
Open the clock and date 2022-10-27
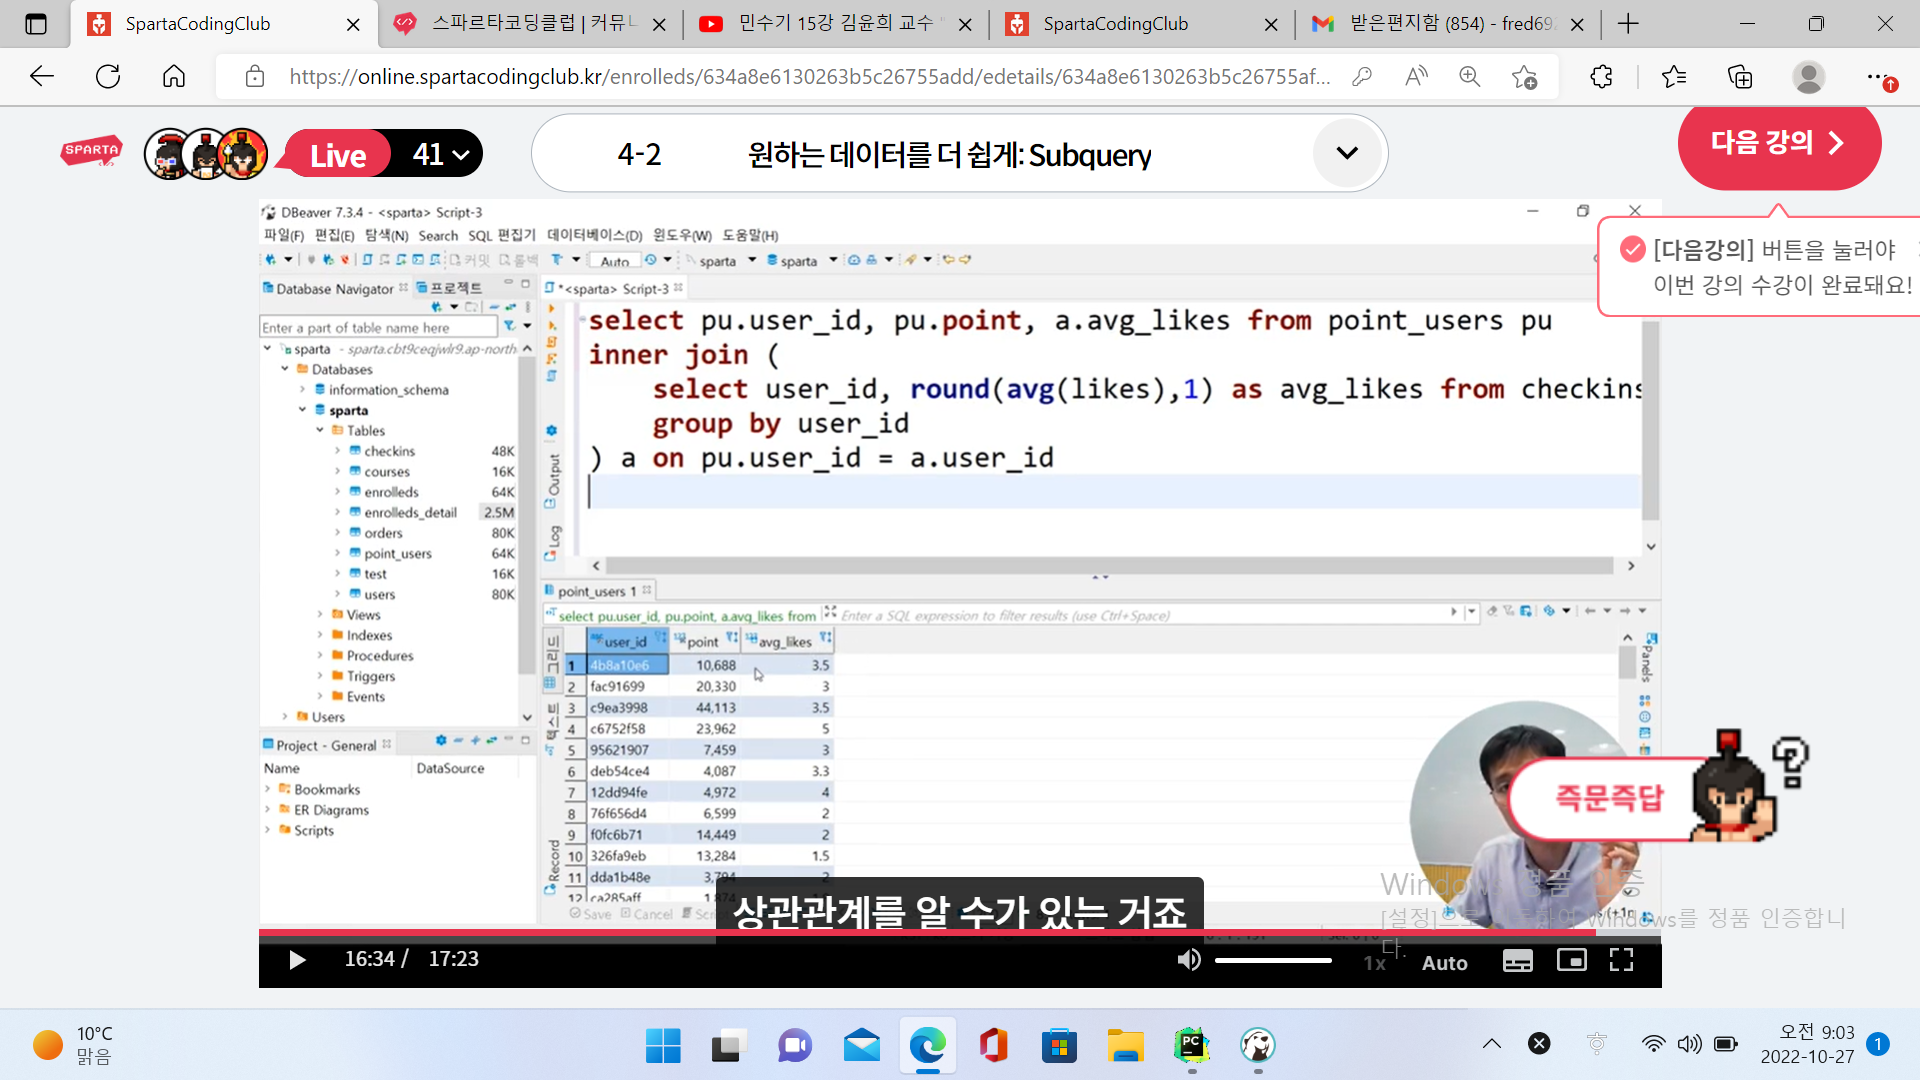(1807, 1044)
